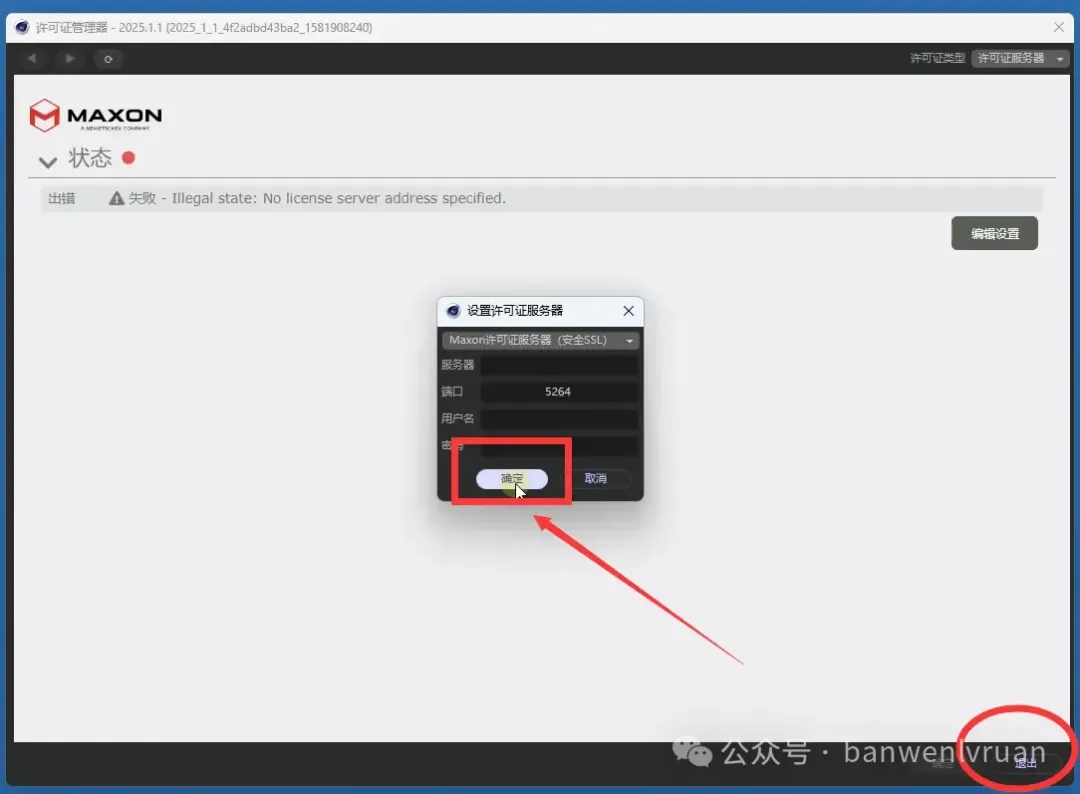1080x794 pixels.
Task: Focus the 用户名 input field
Action: (x=559, y=419)
